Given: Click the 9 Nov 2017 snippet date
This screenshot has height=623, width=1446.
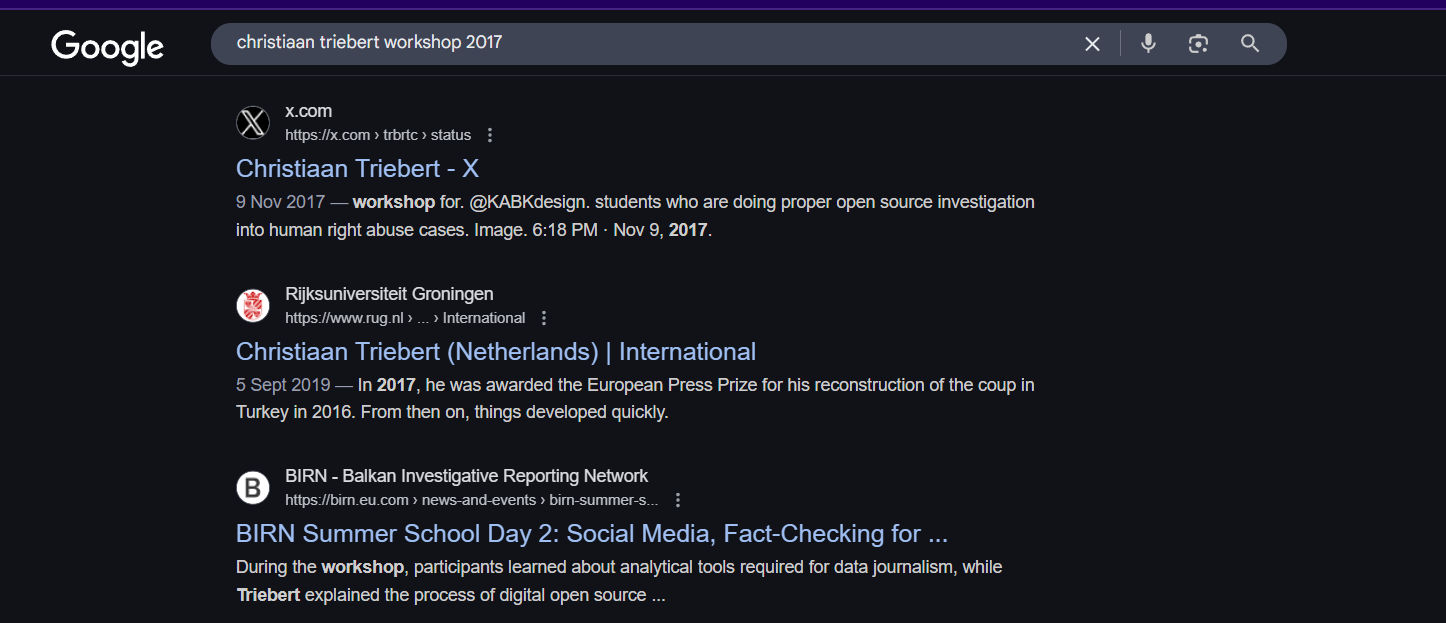Looking at the screenshot, I should pyautogui.click(x=280, y=202).
